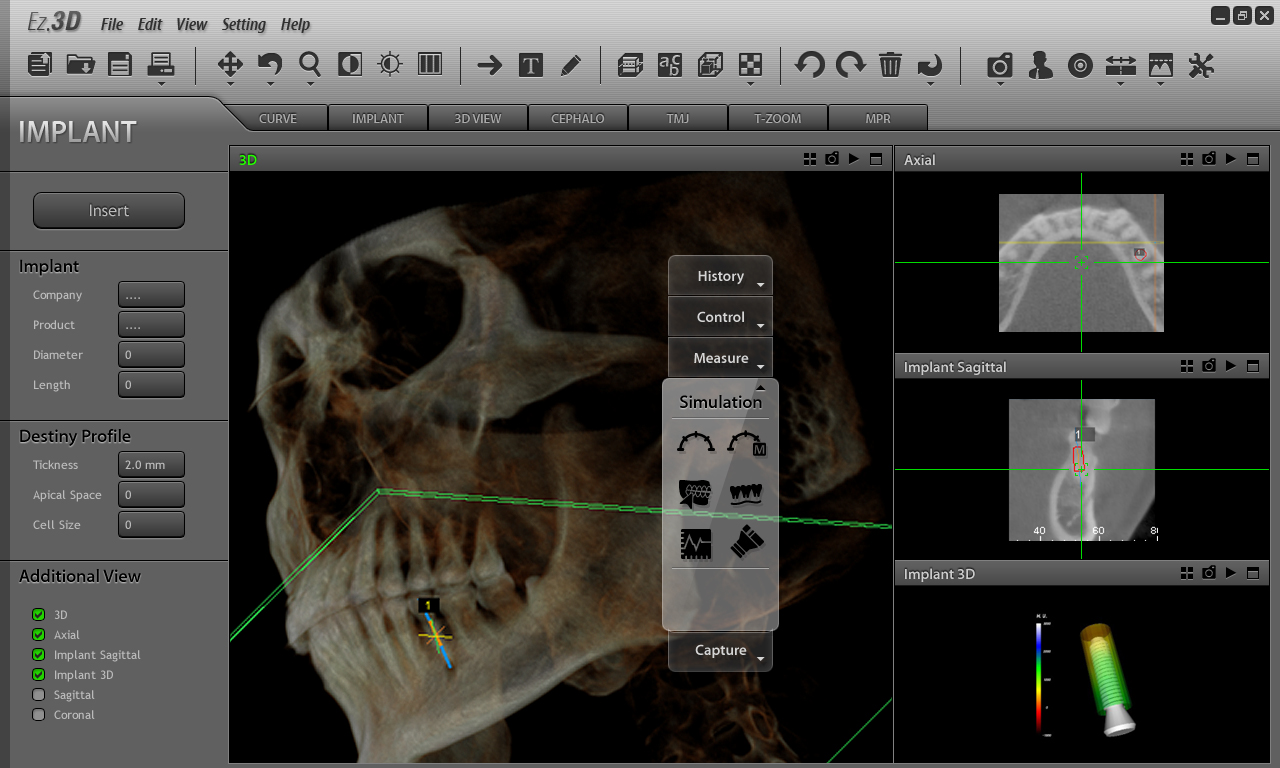
Task: Click the patient person icon
Action: (1040, 66)
